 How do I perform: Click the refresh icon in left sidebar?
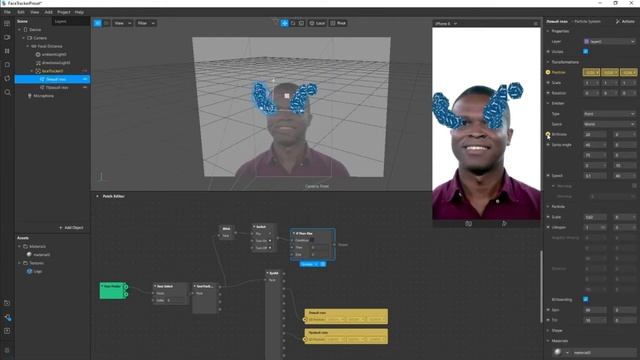coord(7,78)
